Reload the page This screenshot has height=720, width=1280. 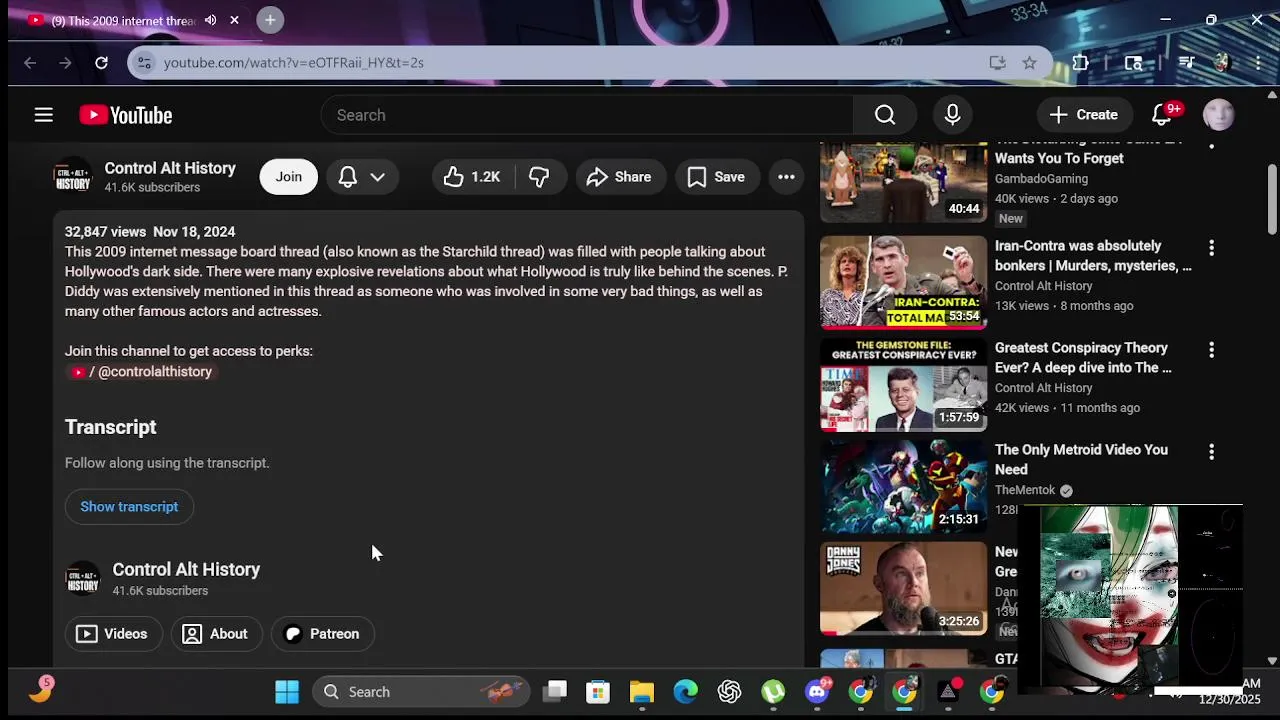[101, 63]
